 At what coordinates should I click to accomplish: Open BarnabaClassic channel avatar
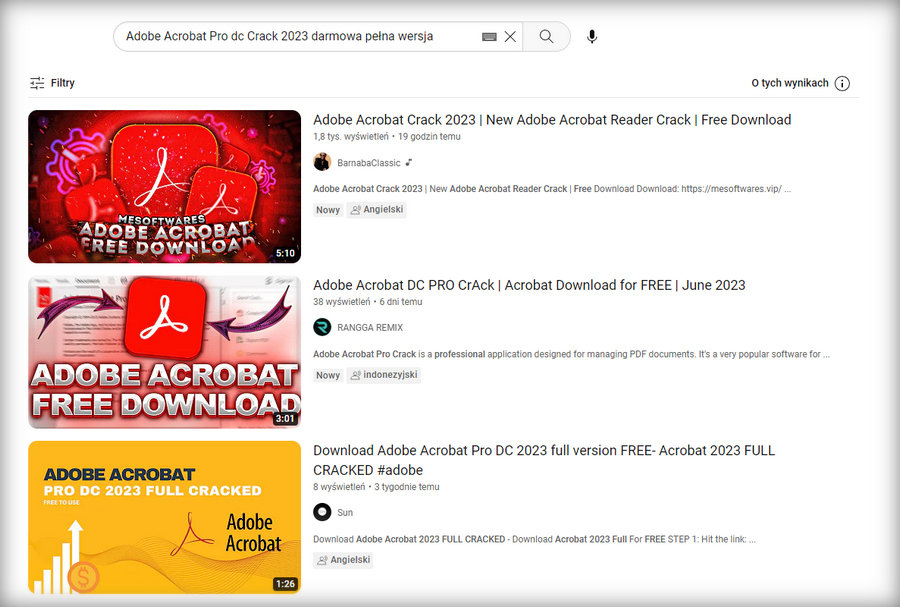point(322,162)
